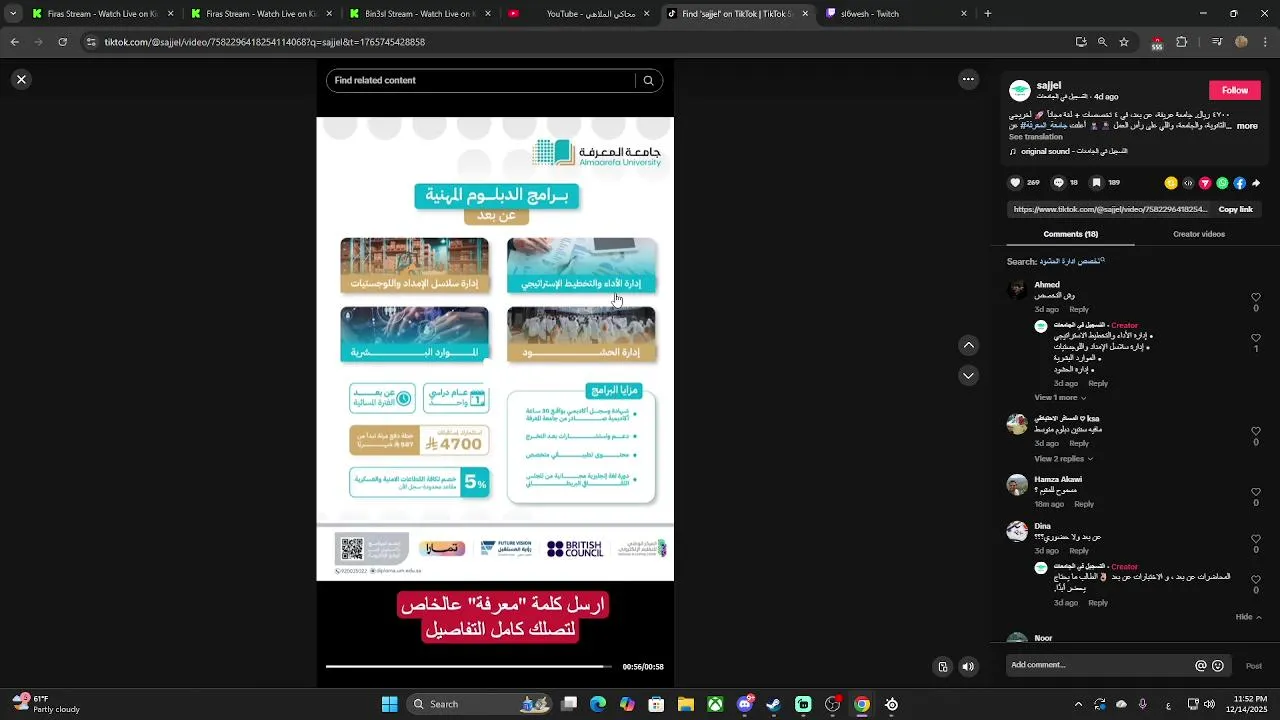Open a new browser tab

(988, 14)
